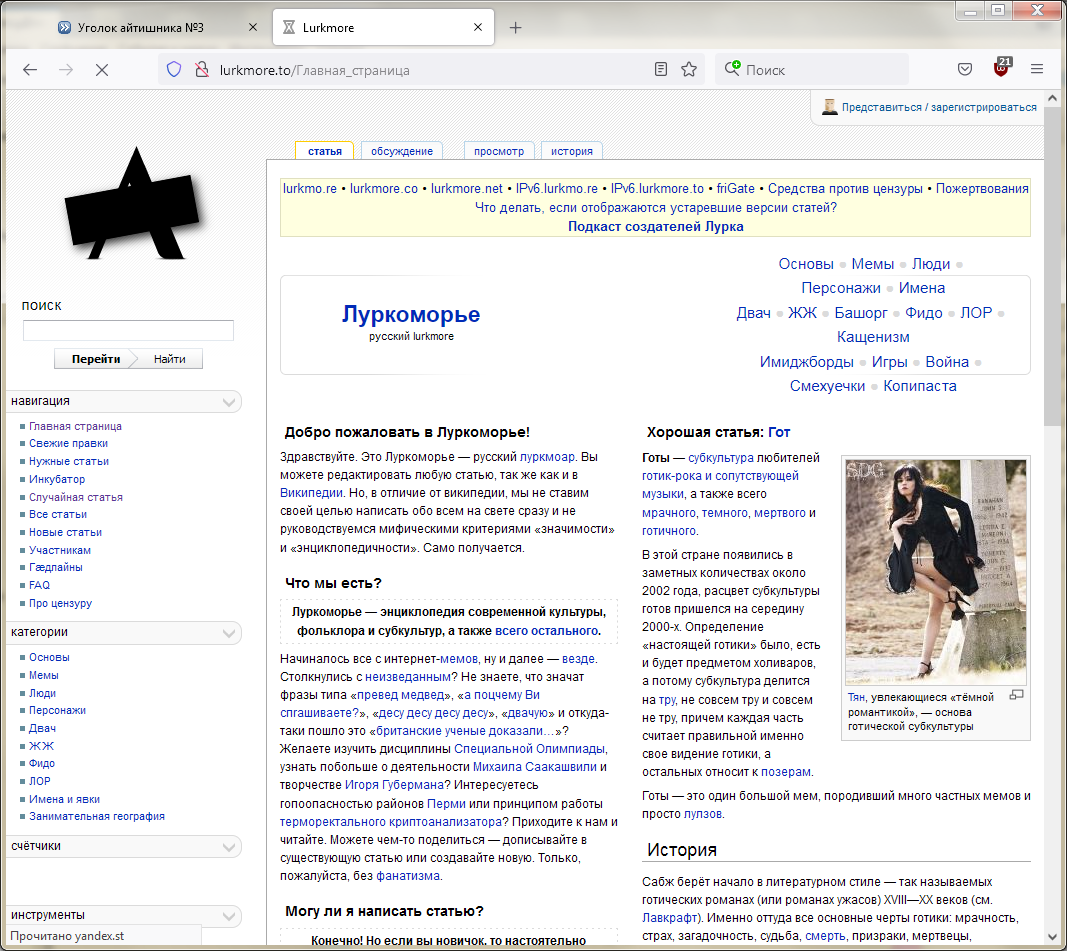Screen dimensions: 1067x951
Task: Follow the friGate link
Action: pyautogui.click(x=736, y=188)
